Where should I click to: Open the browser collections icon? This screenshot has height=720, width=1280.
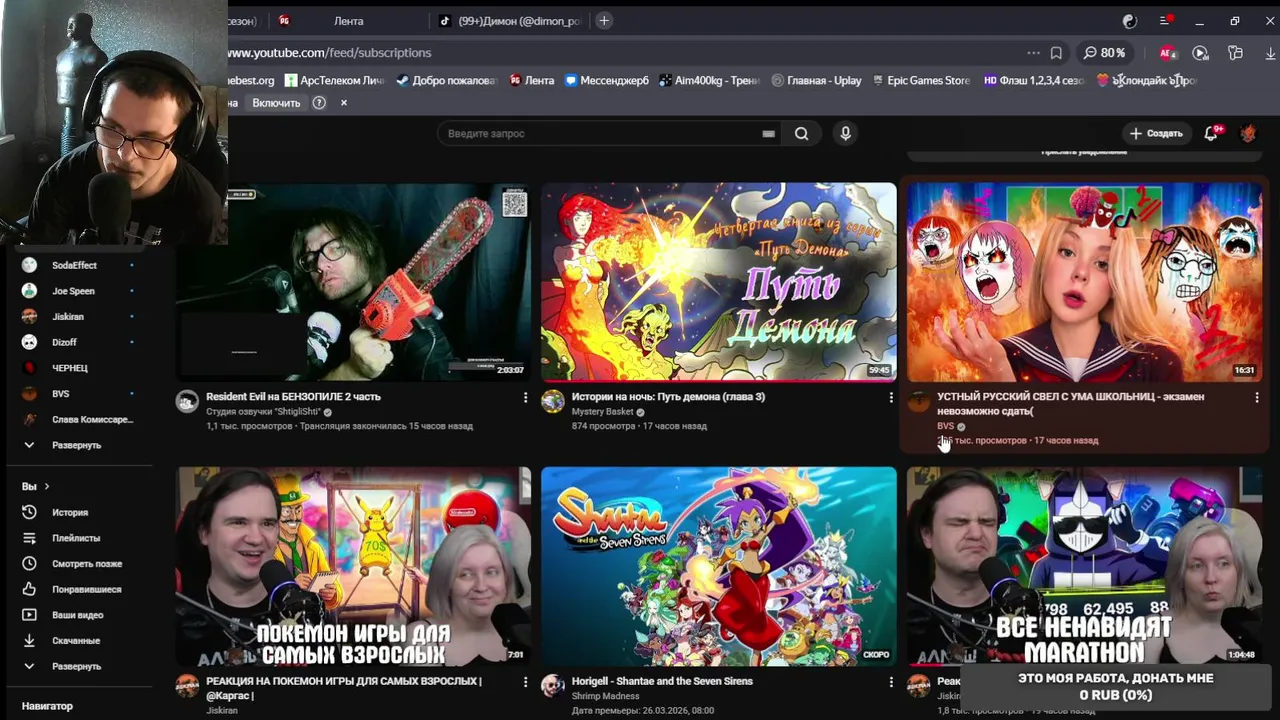pyautogui.click(x=1236, y=53)
